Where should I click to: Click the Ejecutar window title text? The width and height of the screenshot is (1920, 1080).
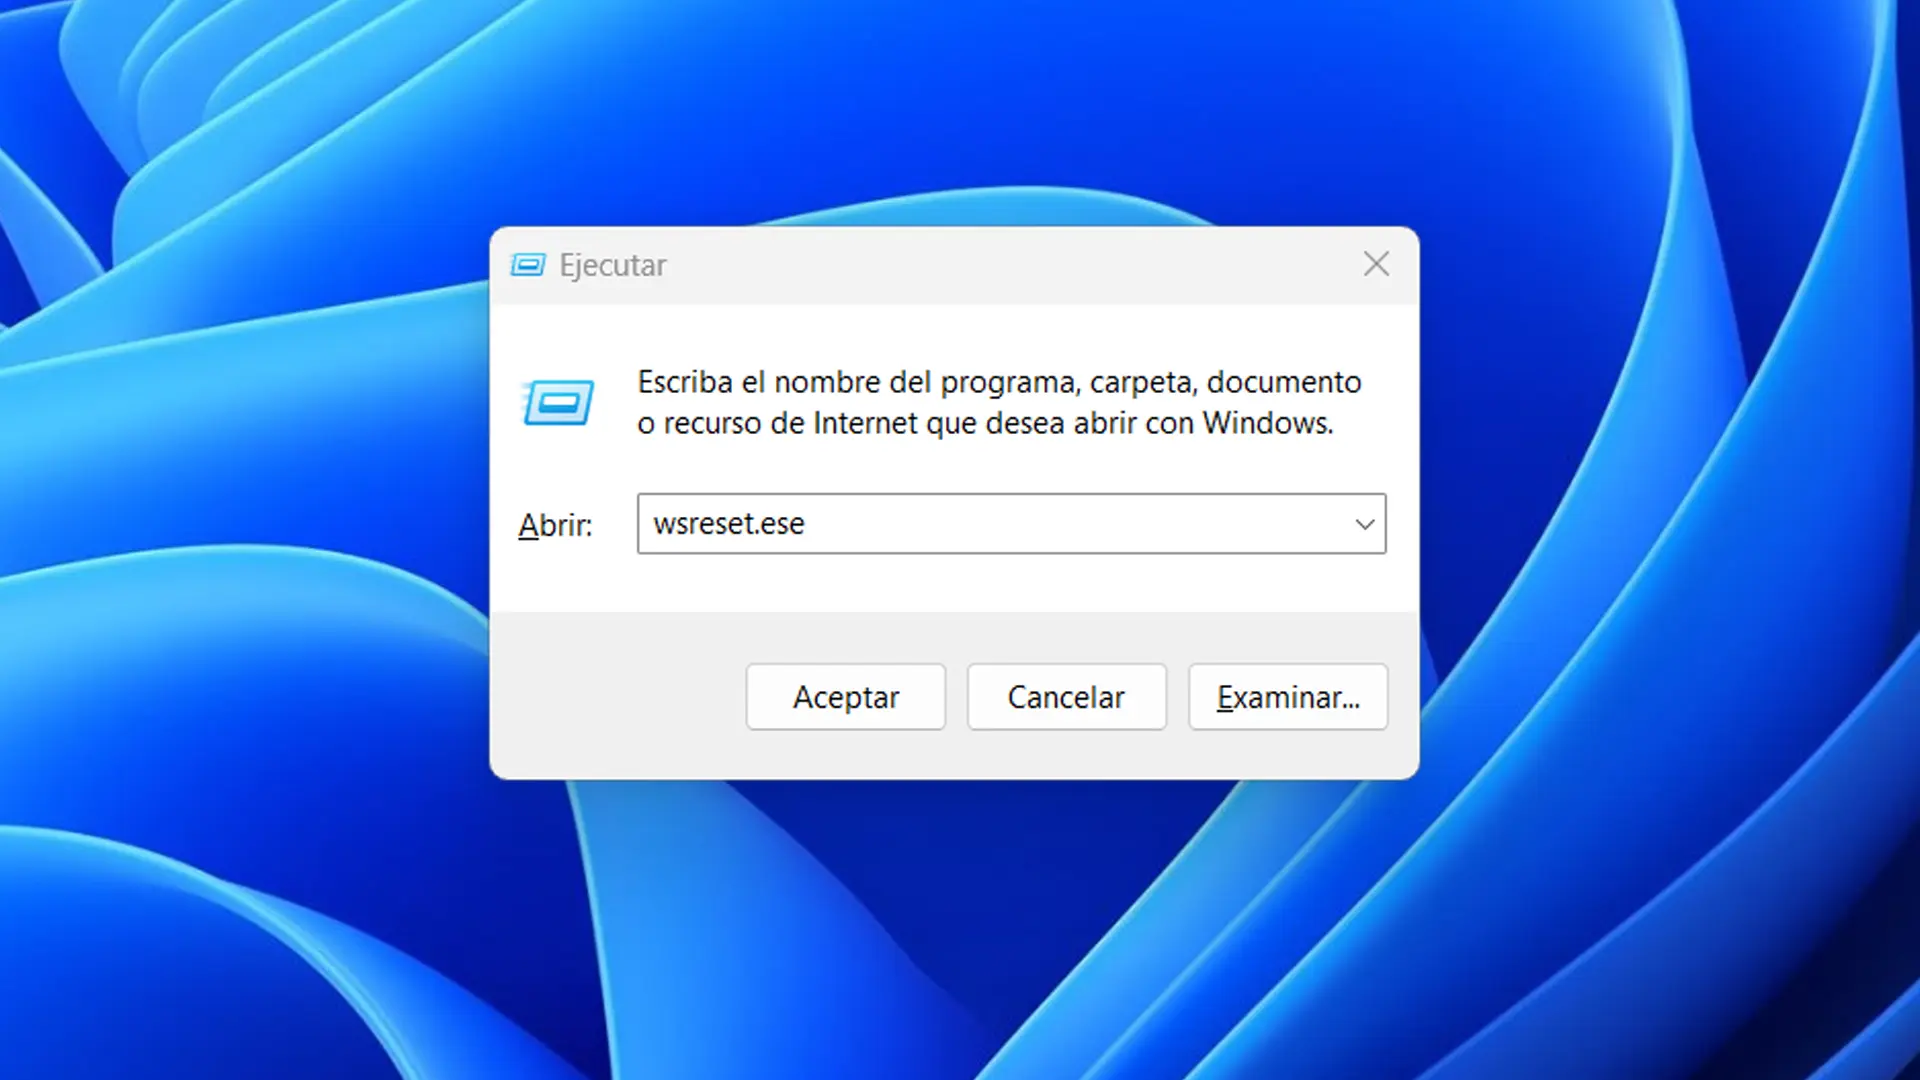point(612,265)
